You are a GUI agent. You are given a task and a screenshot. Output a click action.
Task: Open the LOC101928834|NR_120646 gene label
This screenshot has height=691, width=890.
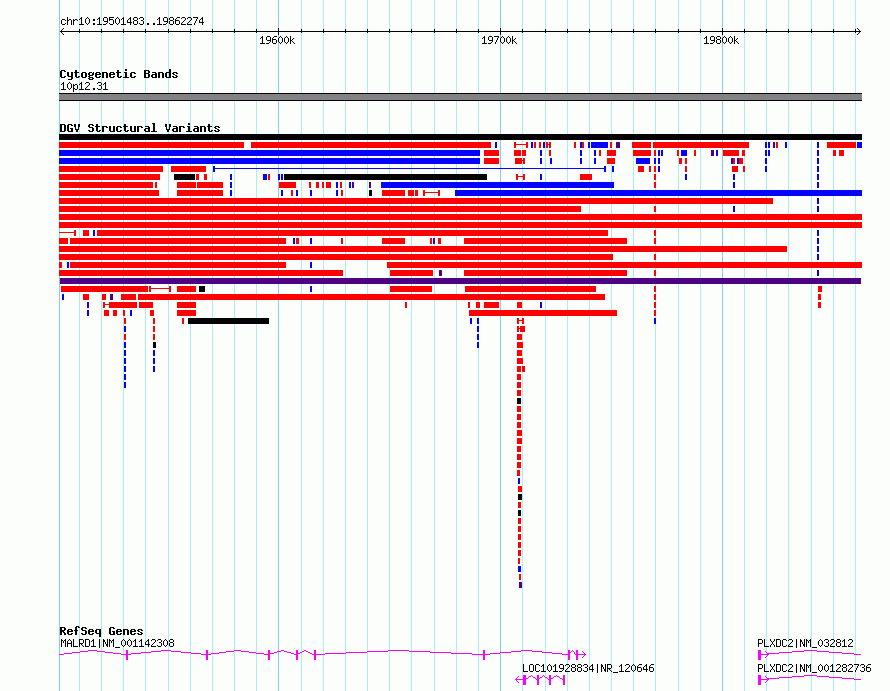tap(588, 668)
